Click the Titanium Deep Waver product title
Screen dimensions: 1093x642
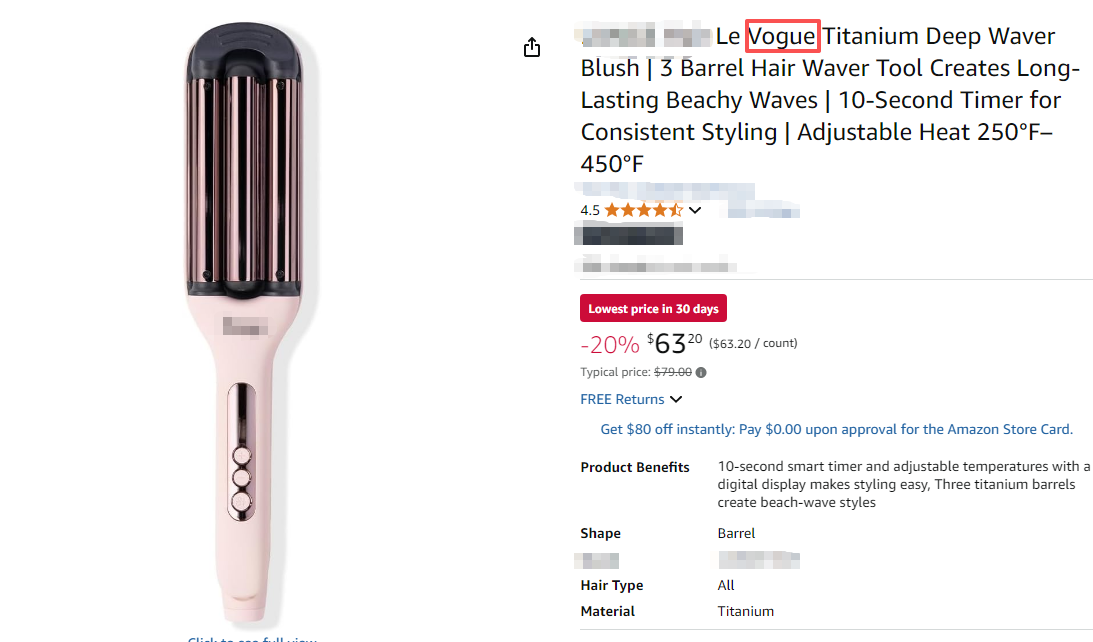820,100
